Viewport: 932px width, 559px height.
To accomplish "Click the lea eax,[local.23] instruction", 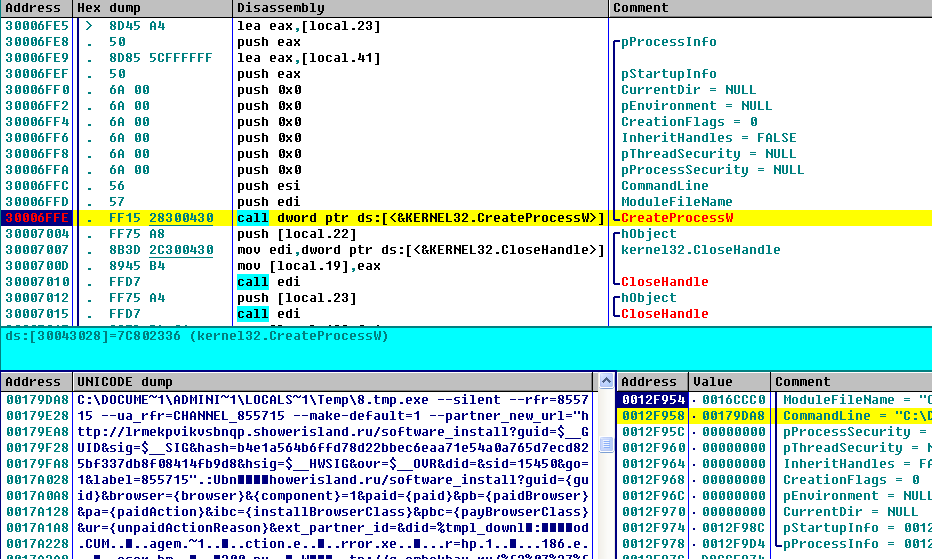I will click(308, 26).
